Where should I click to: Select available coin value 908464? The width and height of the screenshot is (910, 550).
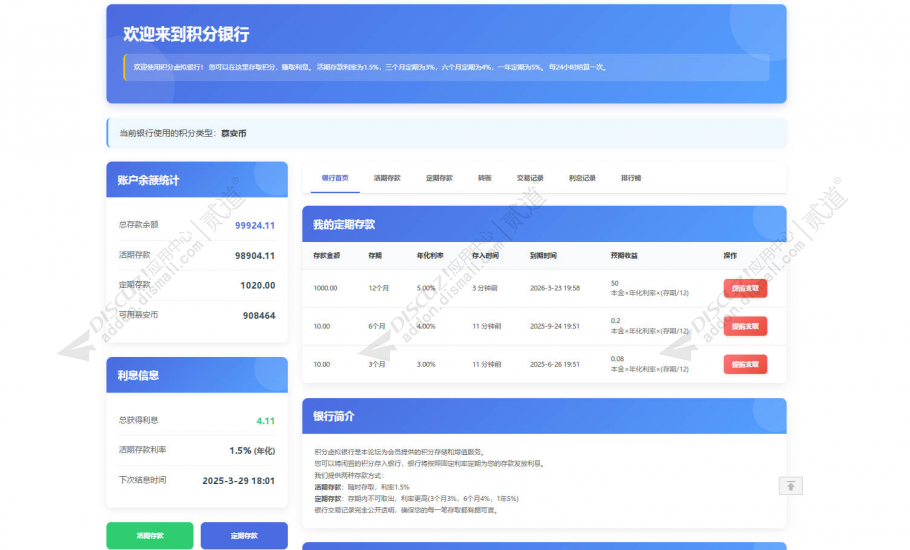pos(259,316)
